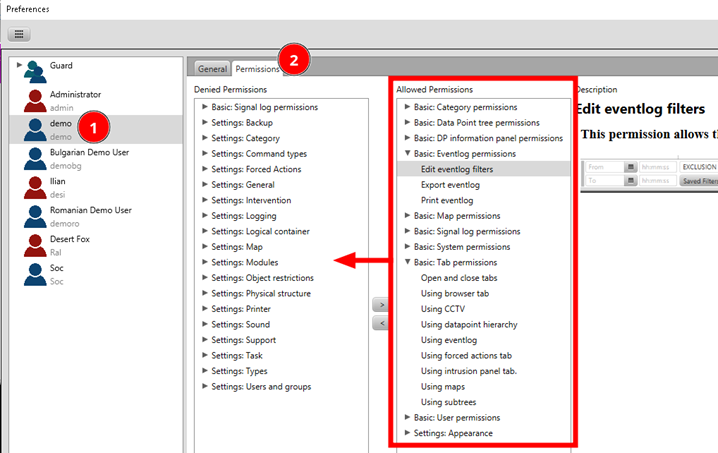Image resolution: width=718 pixels, height=453 pixels.
Task: Select Using CCTV permission
Action: coord(443,309)
